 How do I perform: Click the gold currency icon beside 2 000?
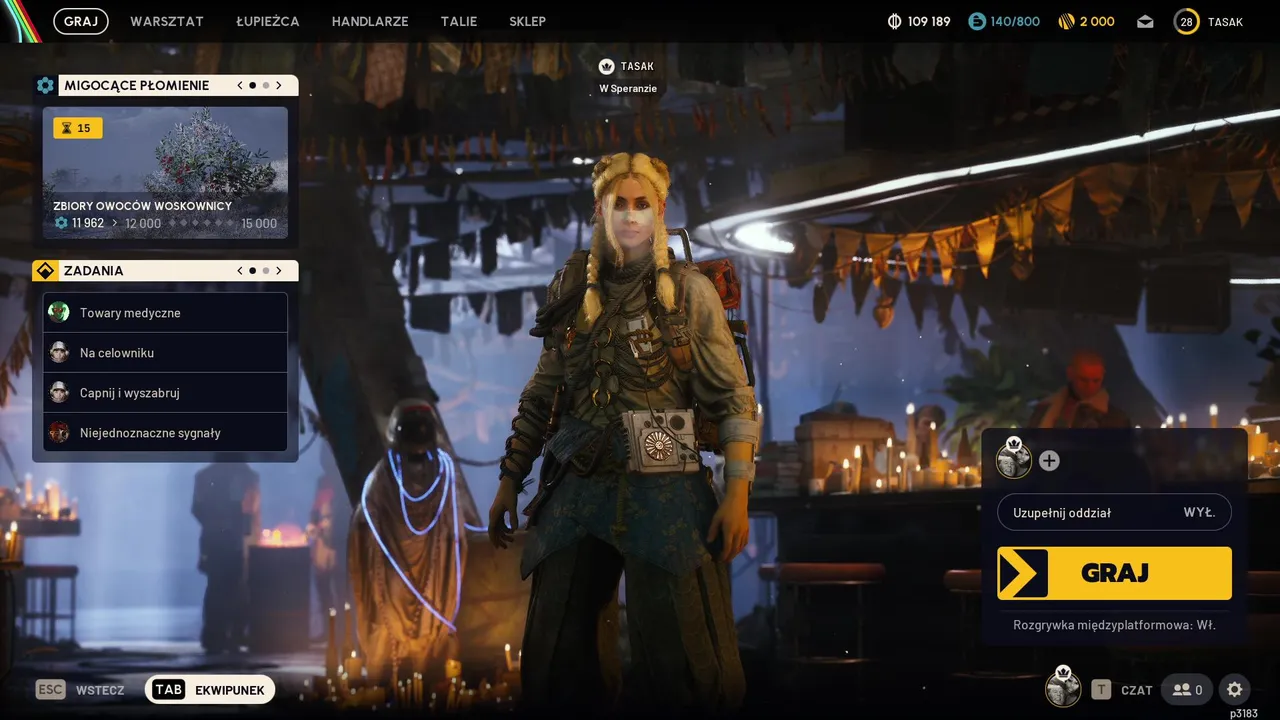[x=1067, y=21]
